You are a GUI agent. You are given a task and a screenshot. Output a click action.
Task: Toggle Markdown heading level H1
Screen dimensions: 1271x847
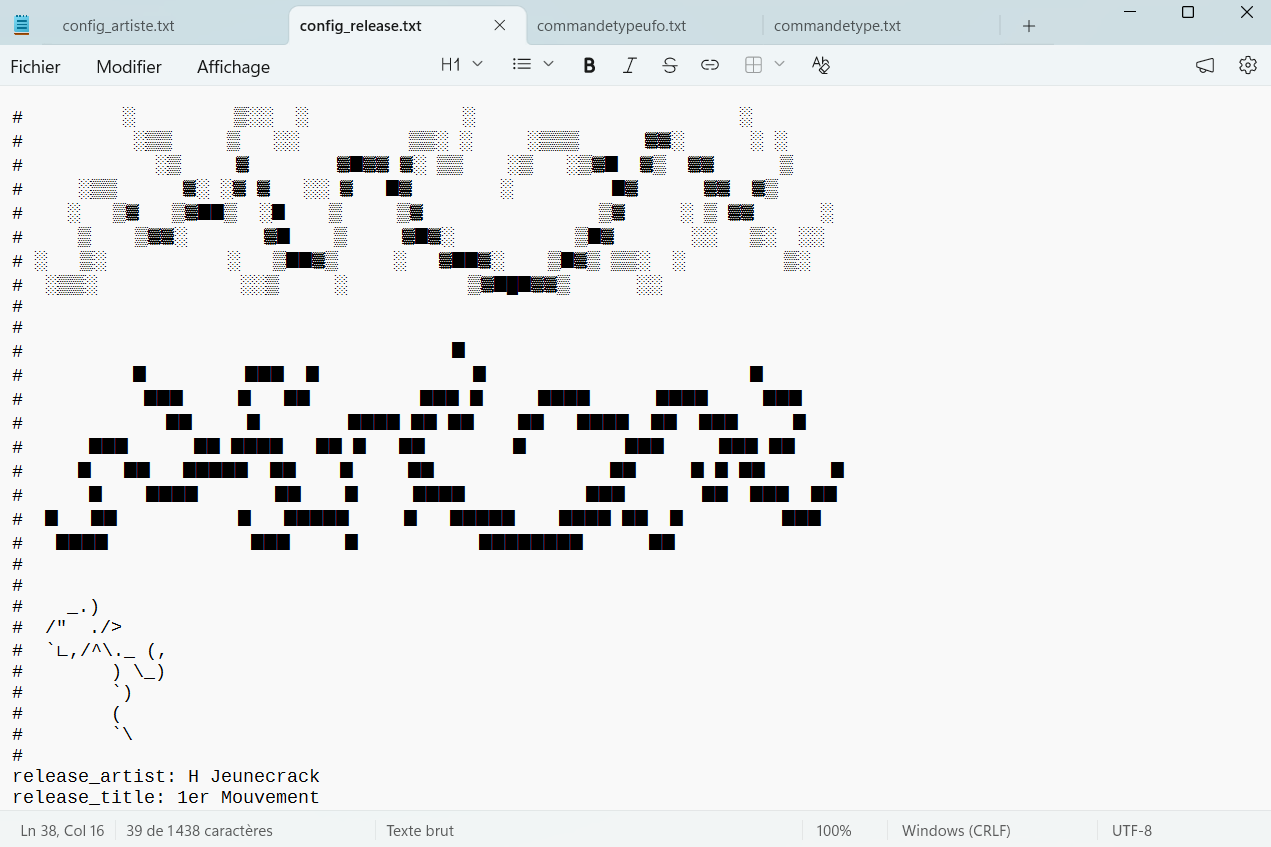coord(451,64)
